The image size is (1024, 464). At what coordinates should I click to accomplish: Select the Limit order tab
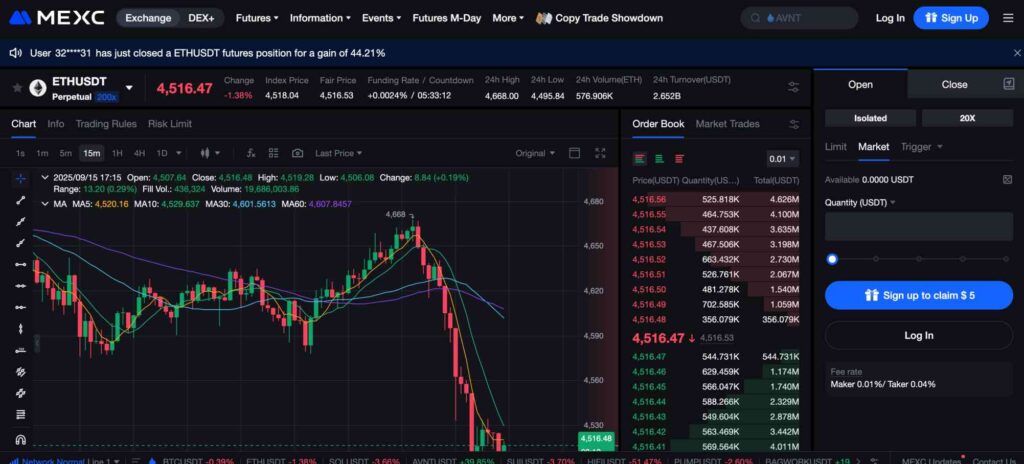coord(835,146)
